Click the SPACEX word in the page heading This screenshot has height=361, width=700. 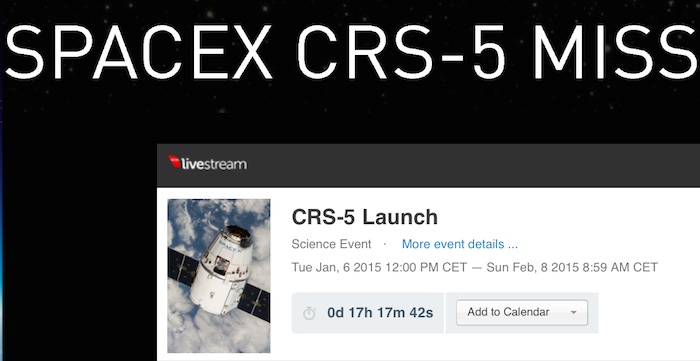click(x=138, y=52)
